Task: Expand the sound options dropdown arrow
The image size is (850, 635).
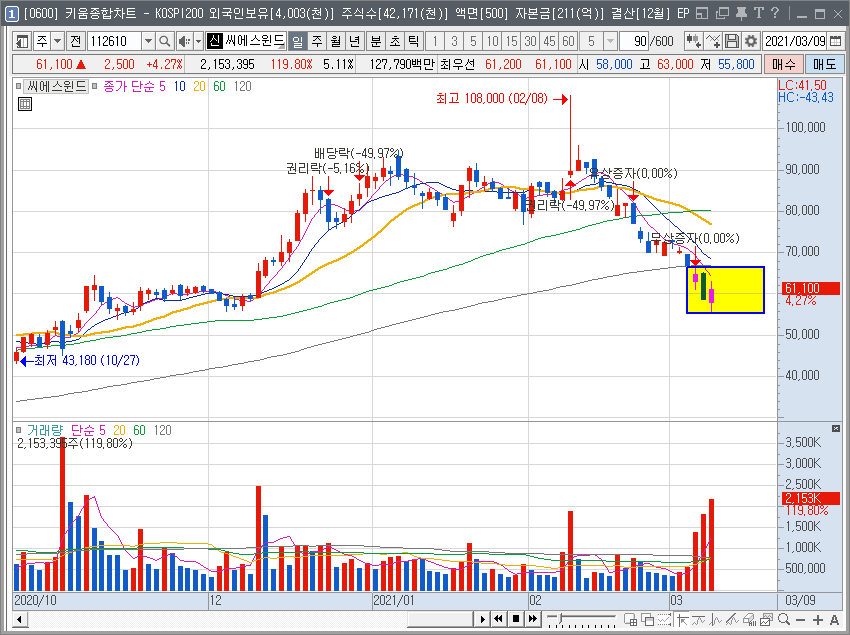Action: tap(198, 41)
